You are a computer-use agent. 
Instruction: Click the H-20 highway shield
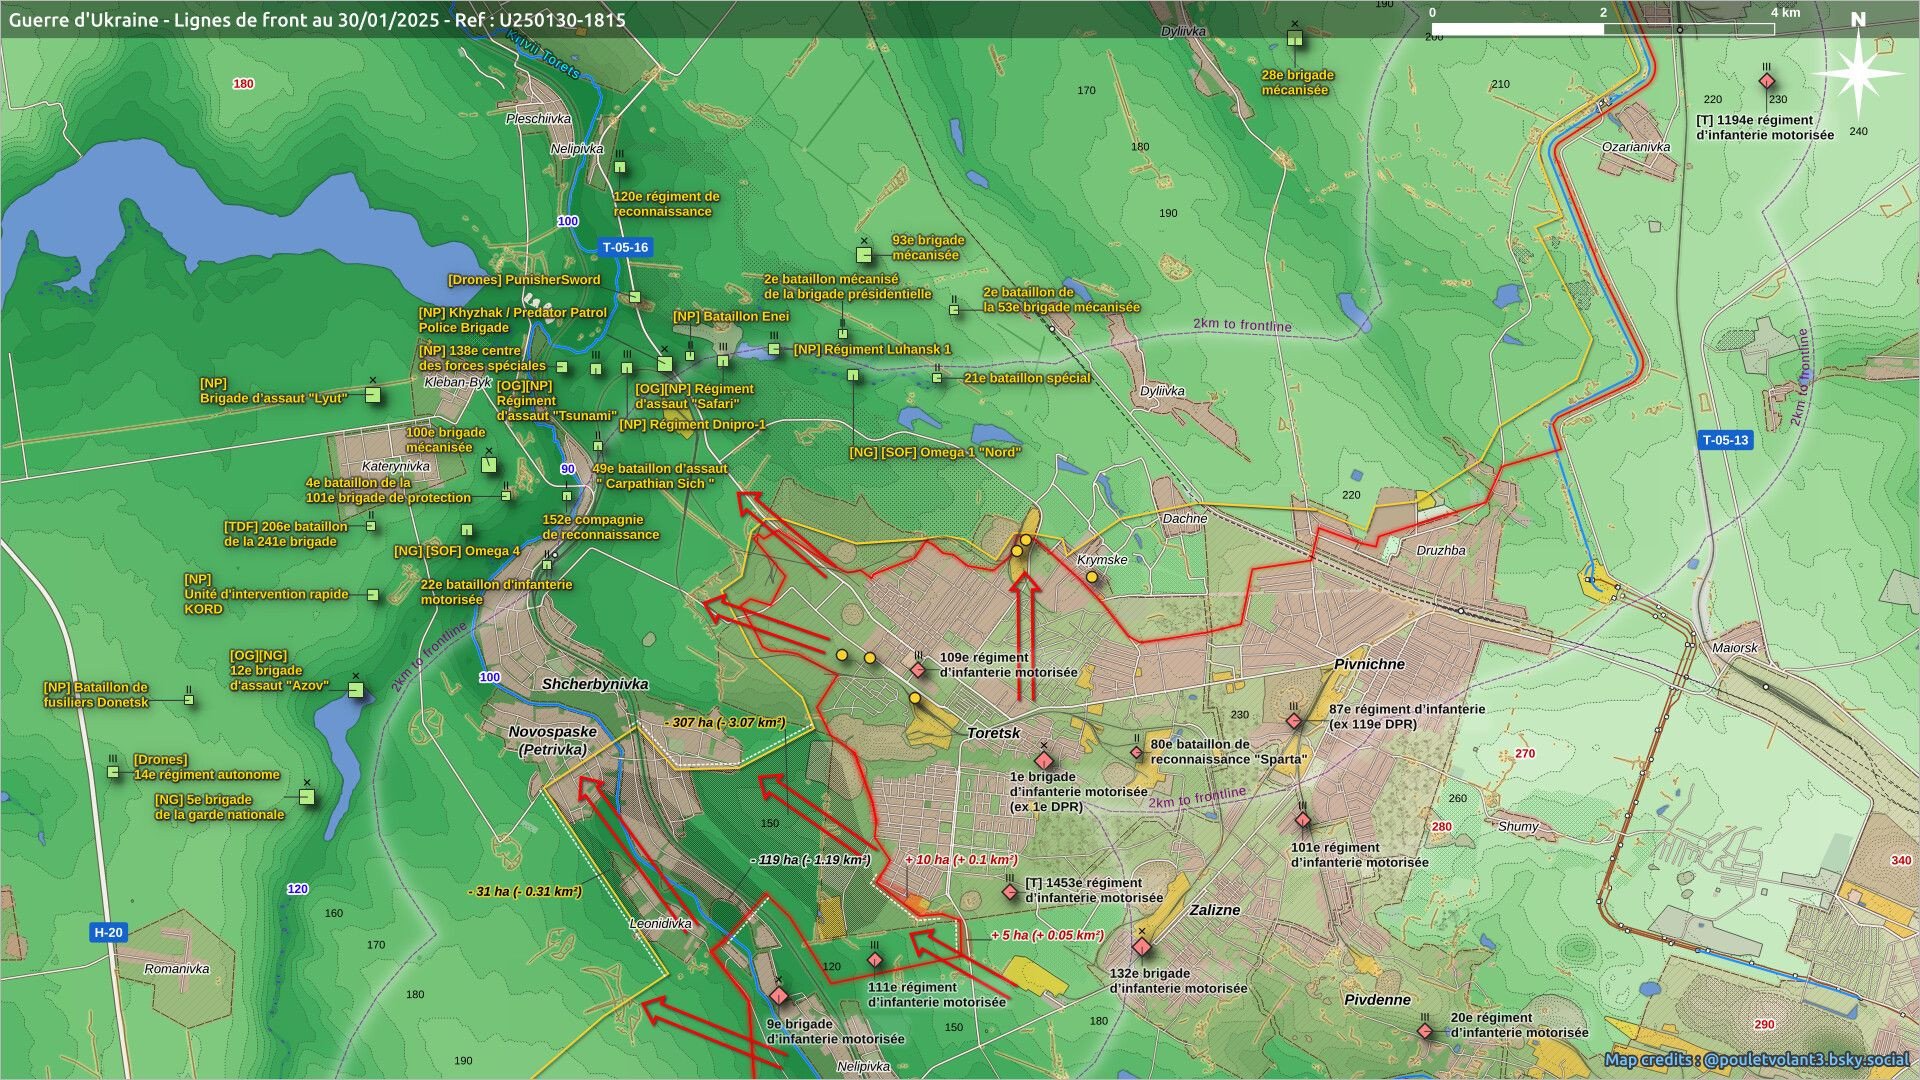[x=108, y=932]
